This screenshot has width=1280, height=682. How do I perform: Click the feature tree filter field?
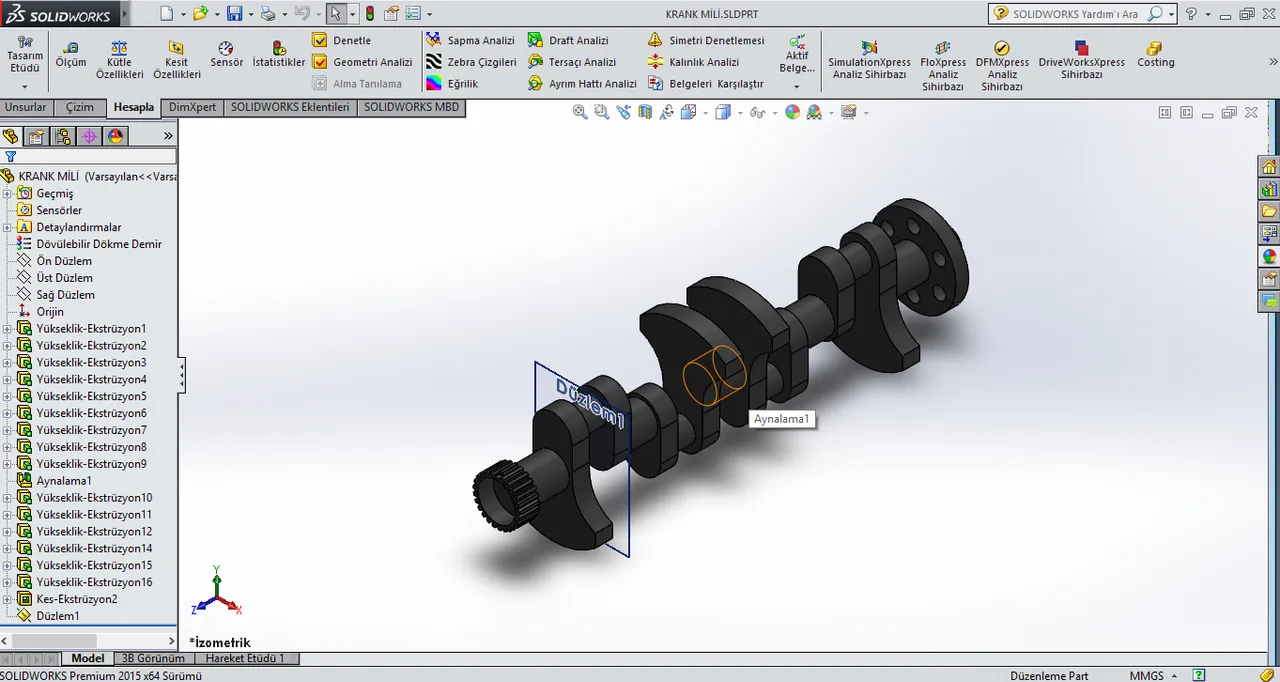click(x=97, y=156)
